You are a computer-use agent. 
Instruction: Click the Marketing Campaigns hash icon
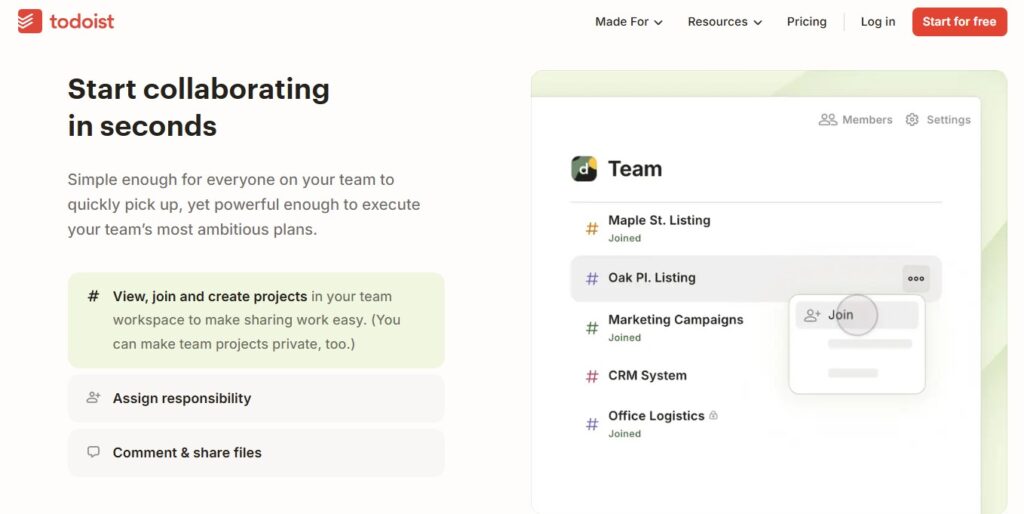coord(592,327)
